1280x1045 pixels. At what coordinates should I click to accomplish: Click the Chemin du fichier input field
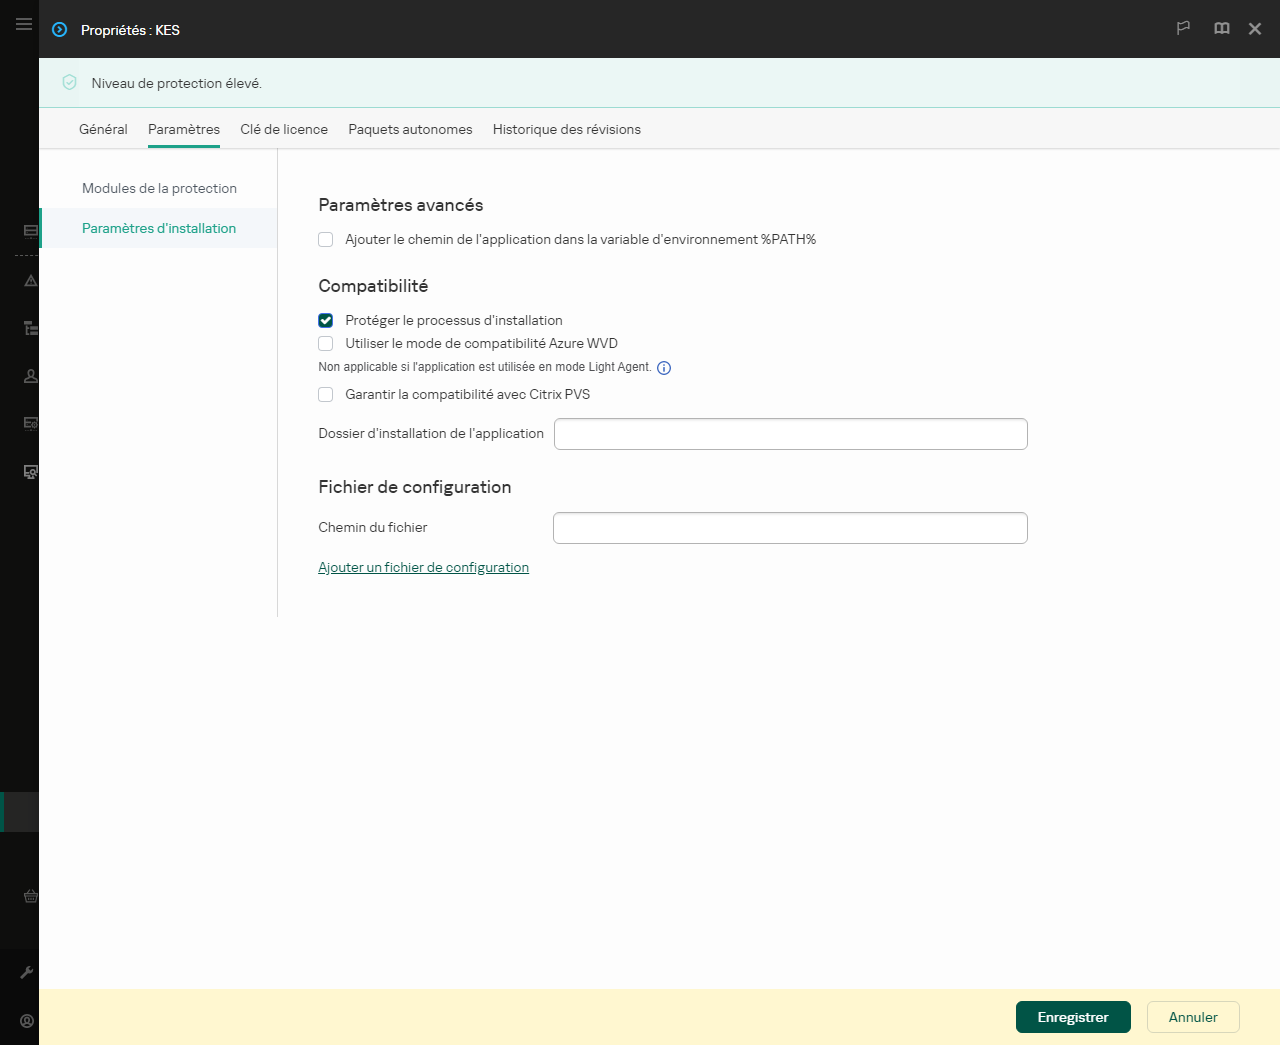click(x=790, y=527)
